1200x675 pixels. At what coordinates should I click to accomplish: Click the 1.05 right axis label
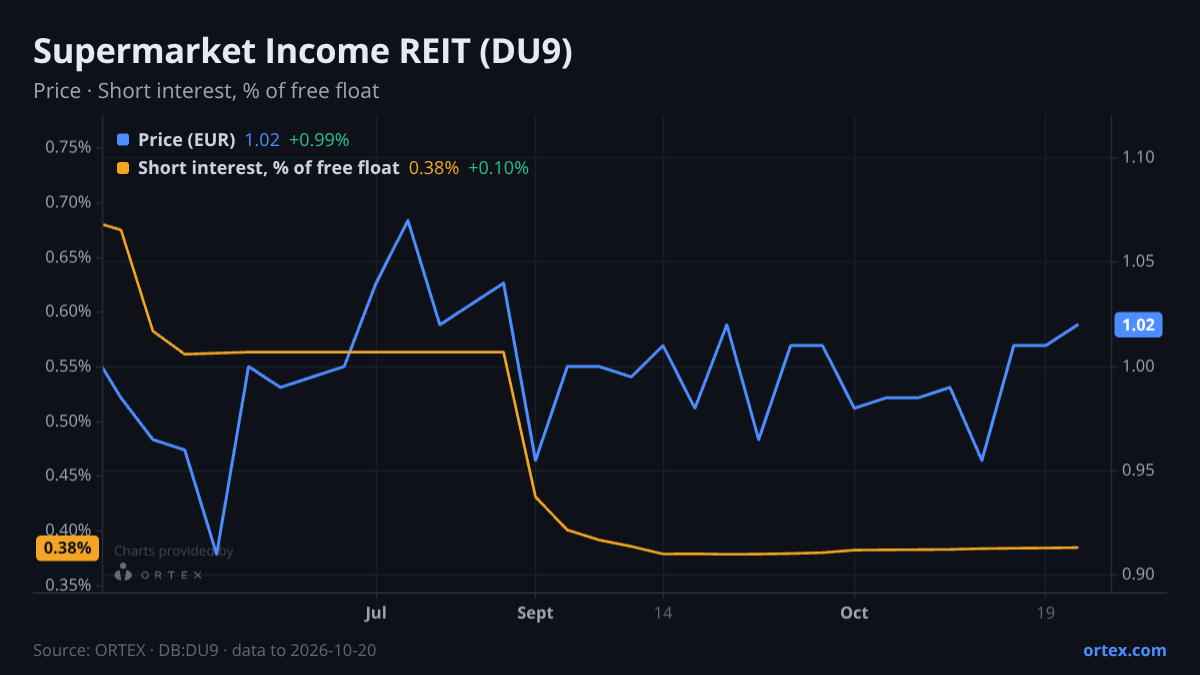click(1139, 262)
